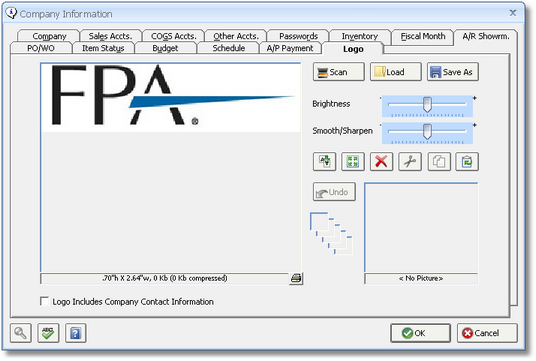Click the copy pages icon

[x=439, y=161]
